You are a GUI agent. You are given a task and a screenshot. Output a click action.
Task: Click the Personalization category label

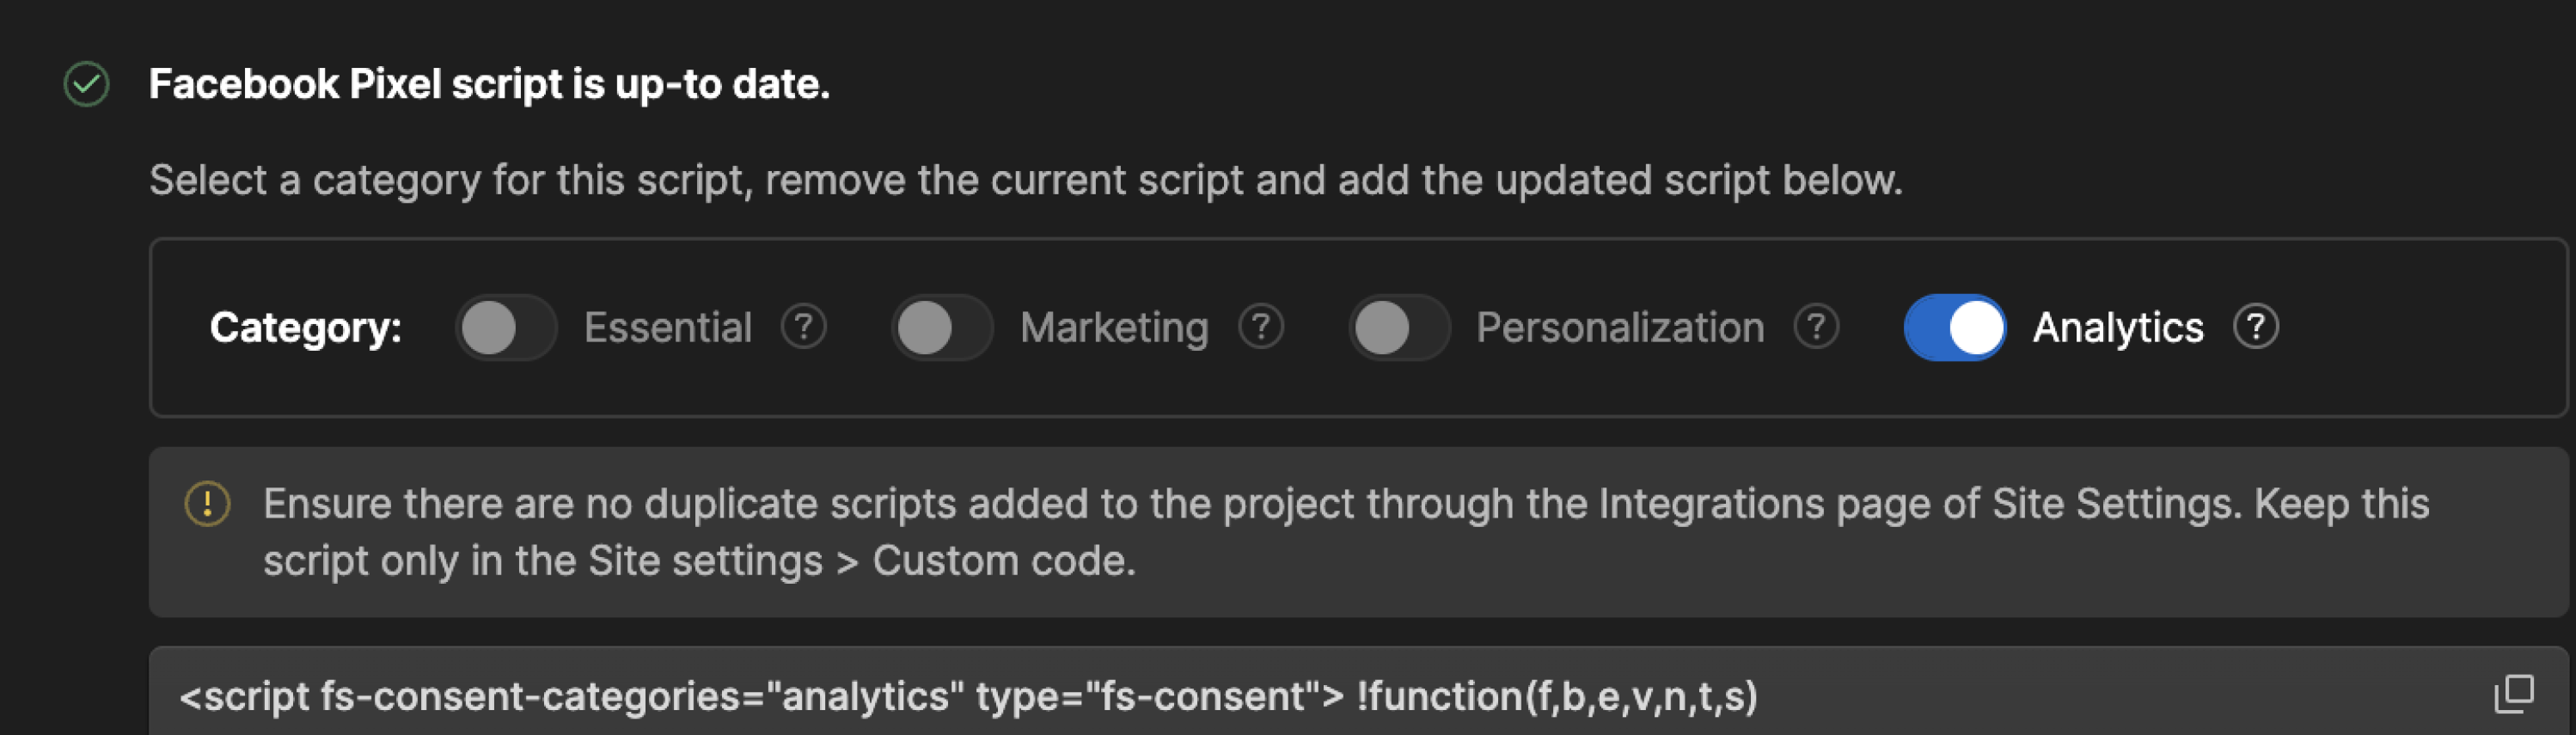point(1620,328)
